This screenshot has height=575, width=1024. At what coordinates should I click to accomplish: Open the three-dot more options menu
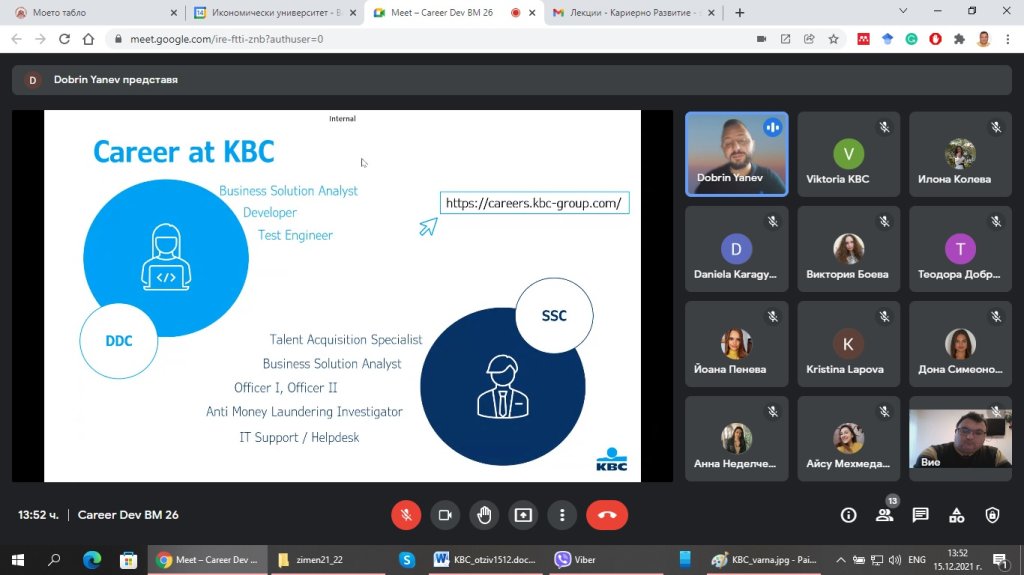pyautogui.click(x=562, y=515)
